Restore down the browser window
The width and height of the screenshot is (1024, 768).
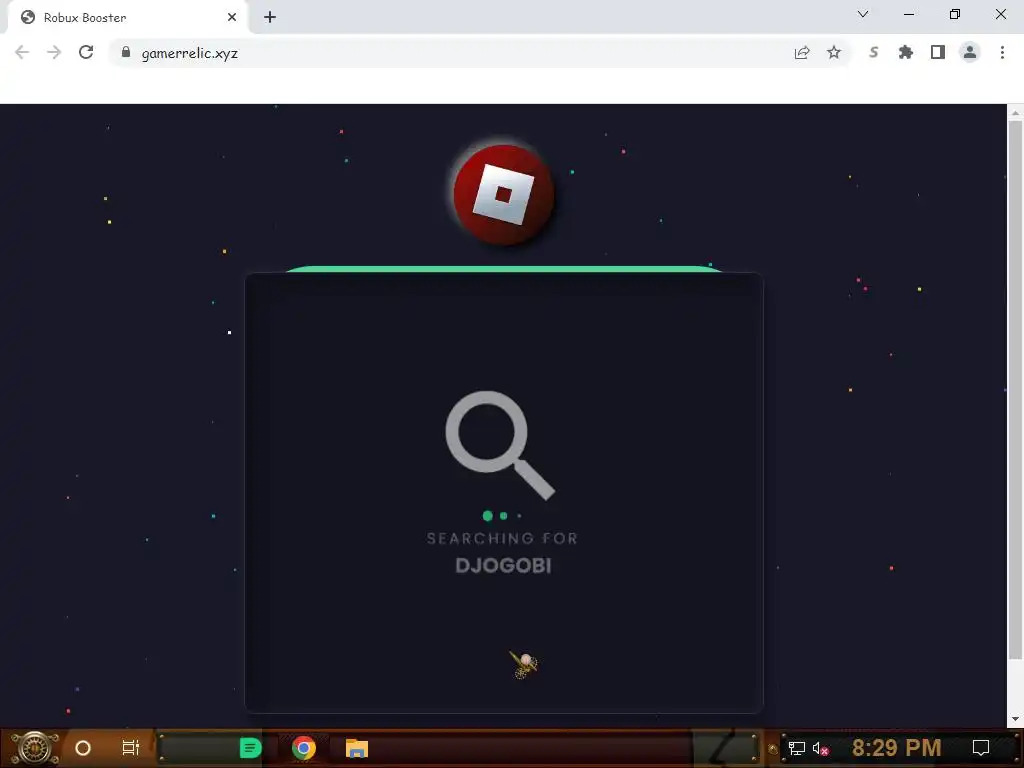point(955,14)
